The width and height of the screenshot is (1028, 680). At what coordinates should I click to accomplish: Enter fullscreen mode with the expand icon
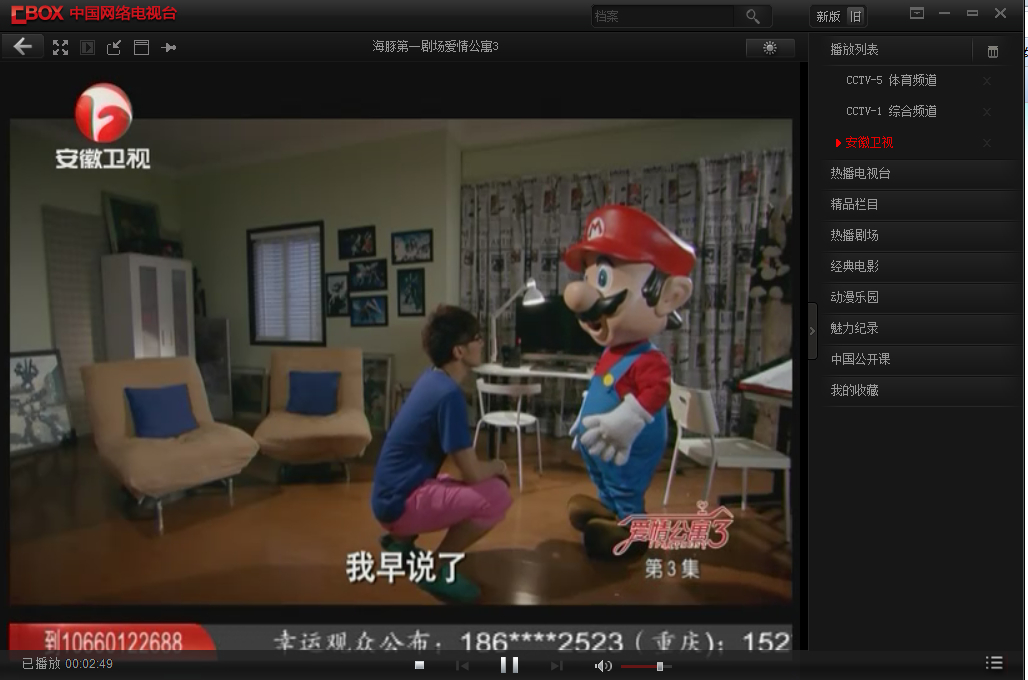click(60, 47)
